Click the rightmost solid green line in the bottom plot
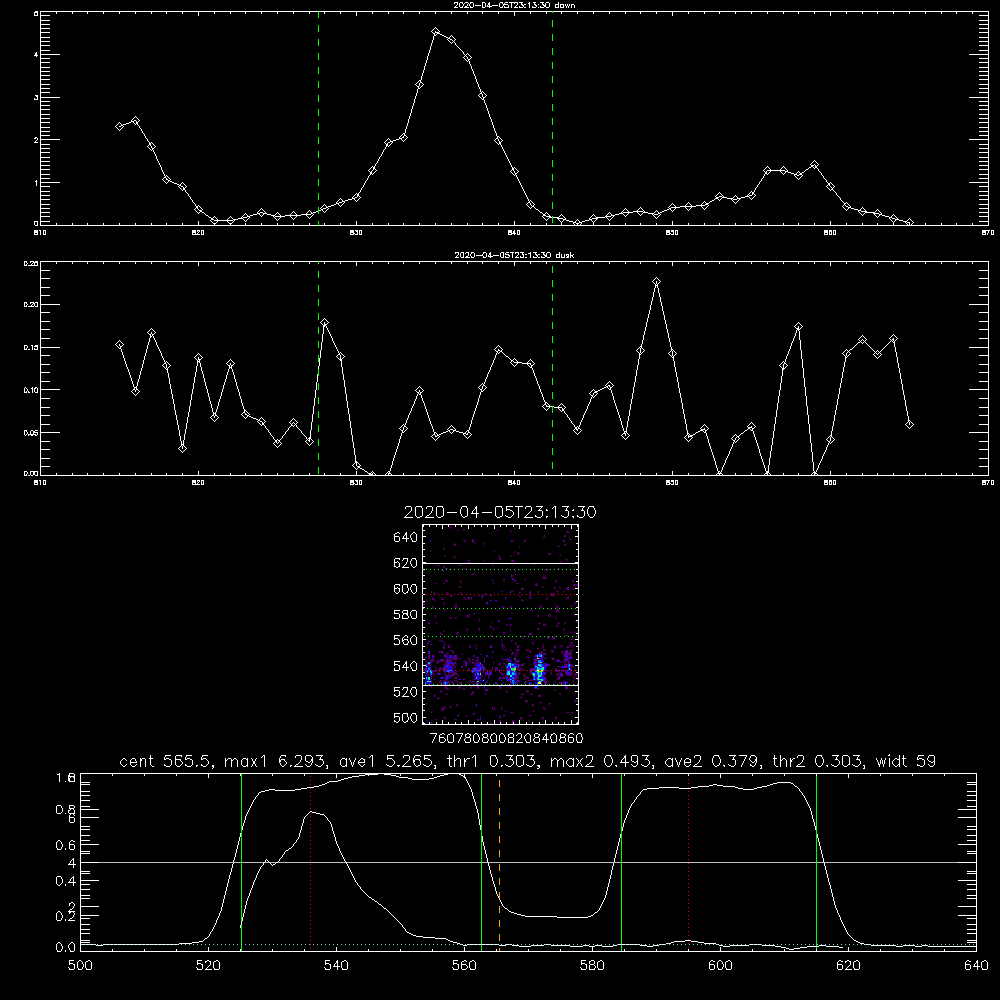The image size is (1000, 1000). pyautogui.click(x=816, y=861)
